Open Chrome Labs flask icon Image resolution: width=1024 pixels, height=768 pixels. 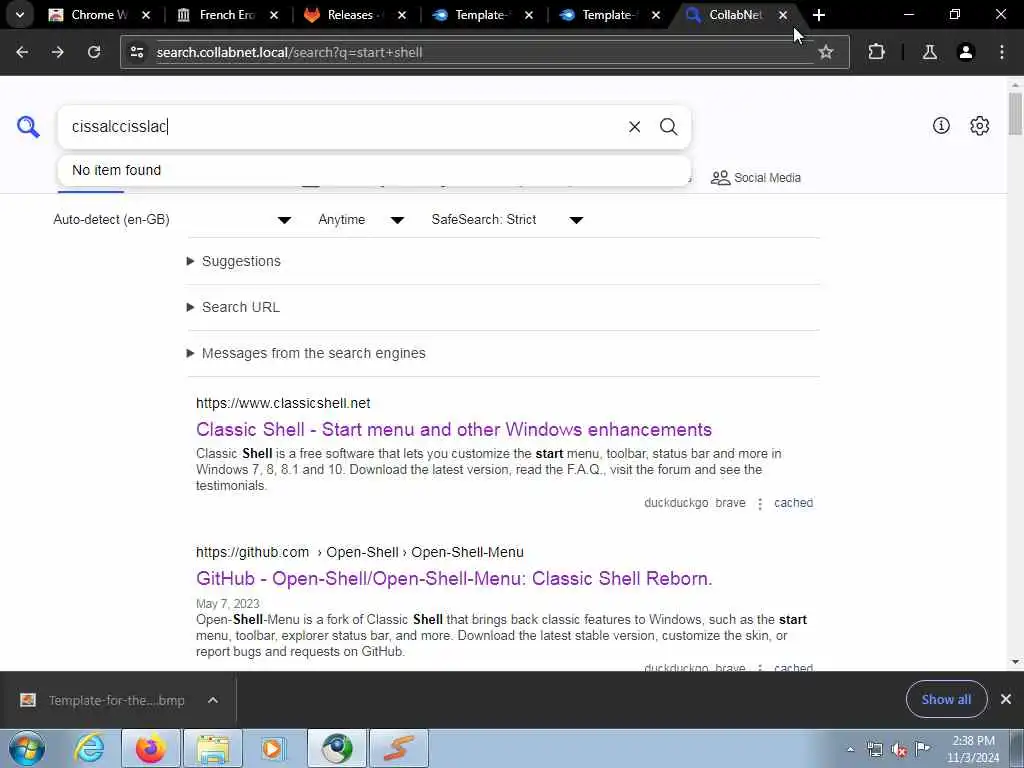929,52
